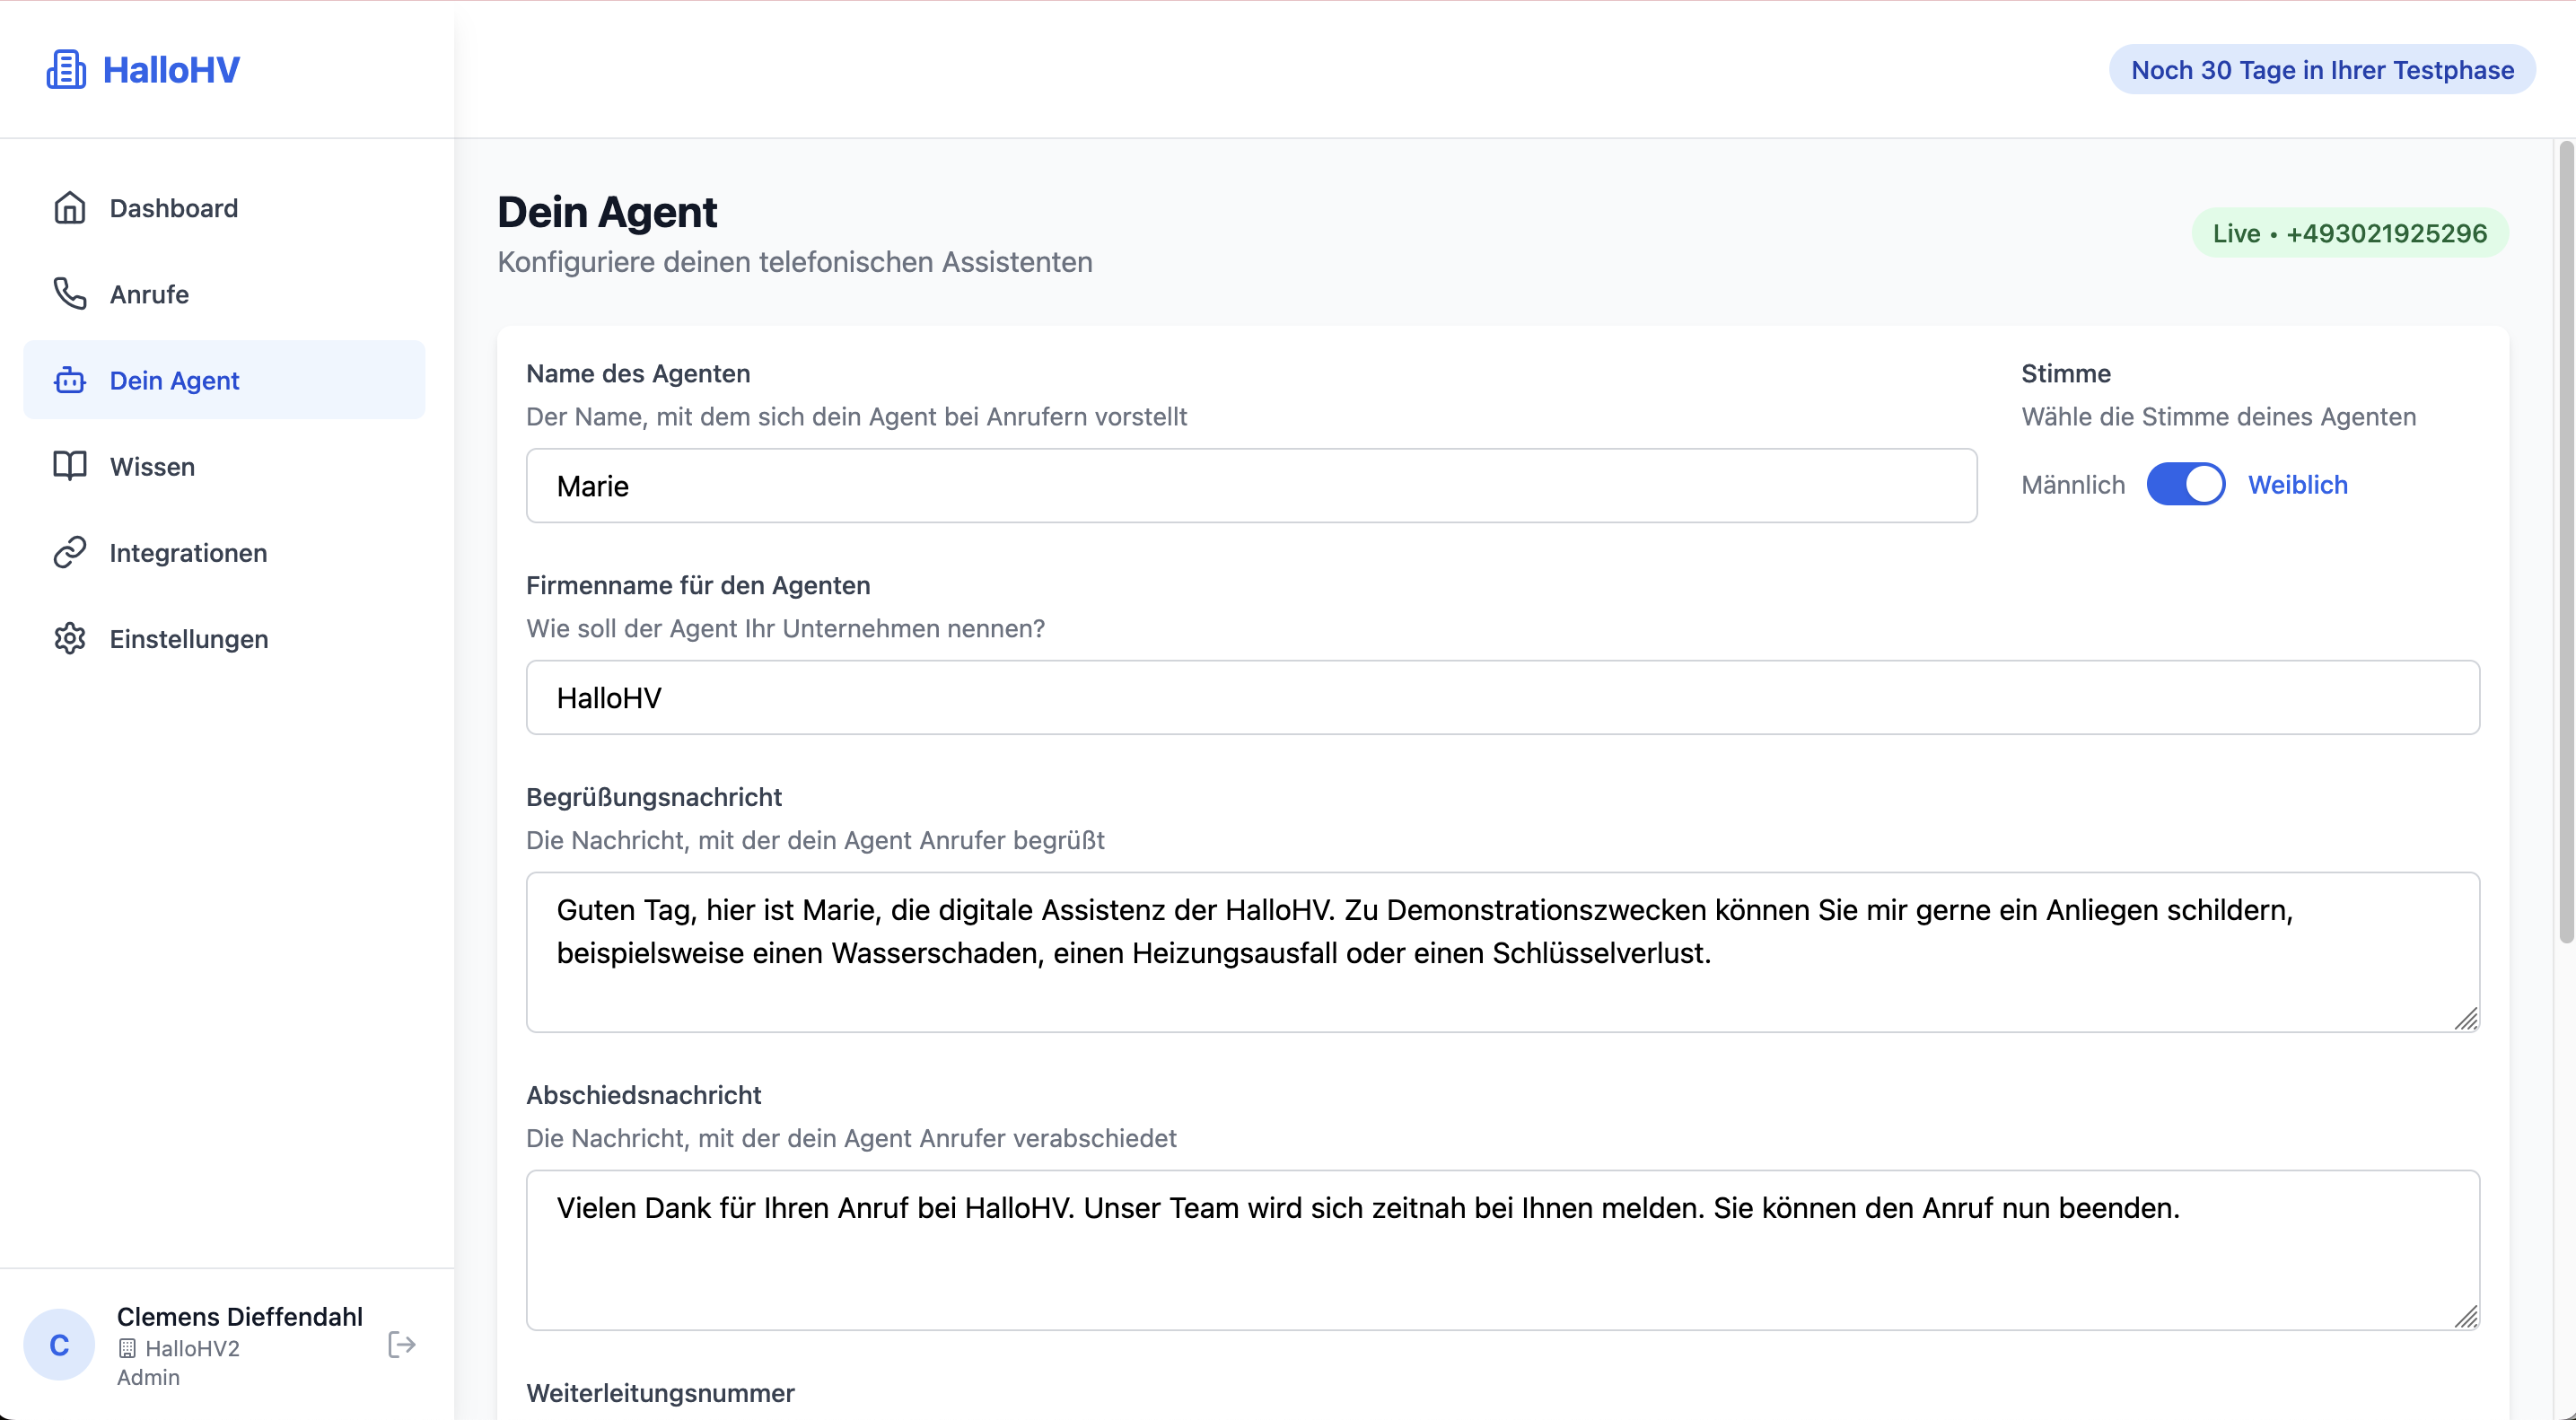This screenshot has height=1420, width=2576.
Task: Open the Dashboard menu item
Action: click(x=224, y=208)
